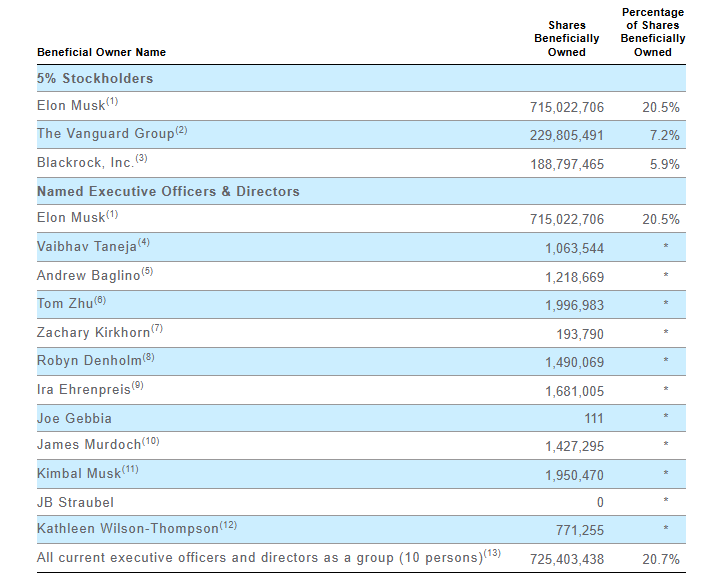Click the Joe Gebbia name cell
This screenshot has height=588, width=711.
click(74, 418)
